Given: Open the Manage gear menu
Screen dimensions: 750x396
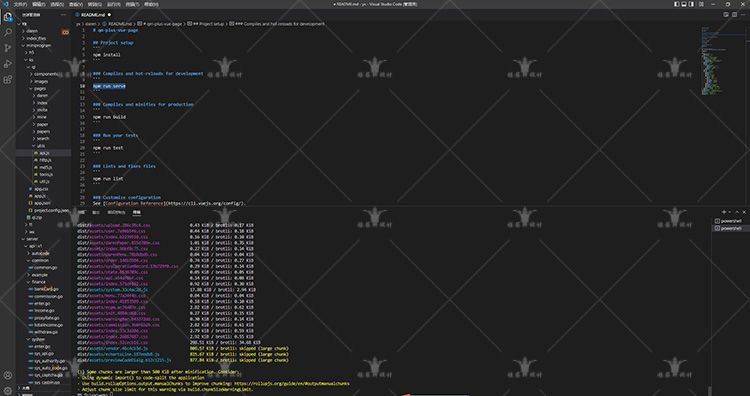Looking at the screenshot, I should pyautogui.click(x=8, y=391).
